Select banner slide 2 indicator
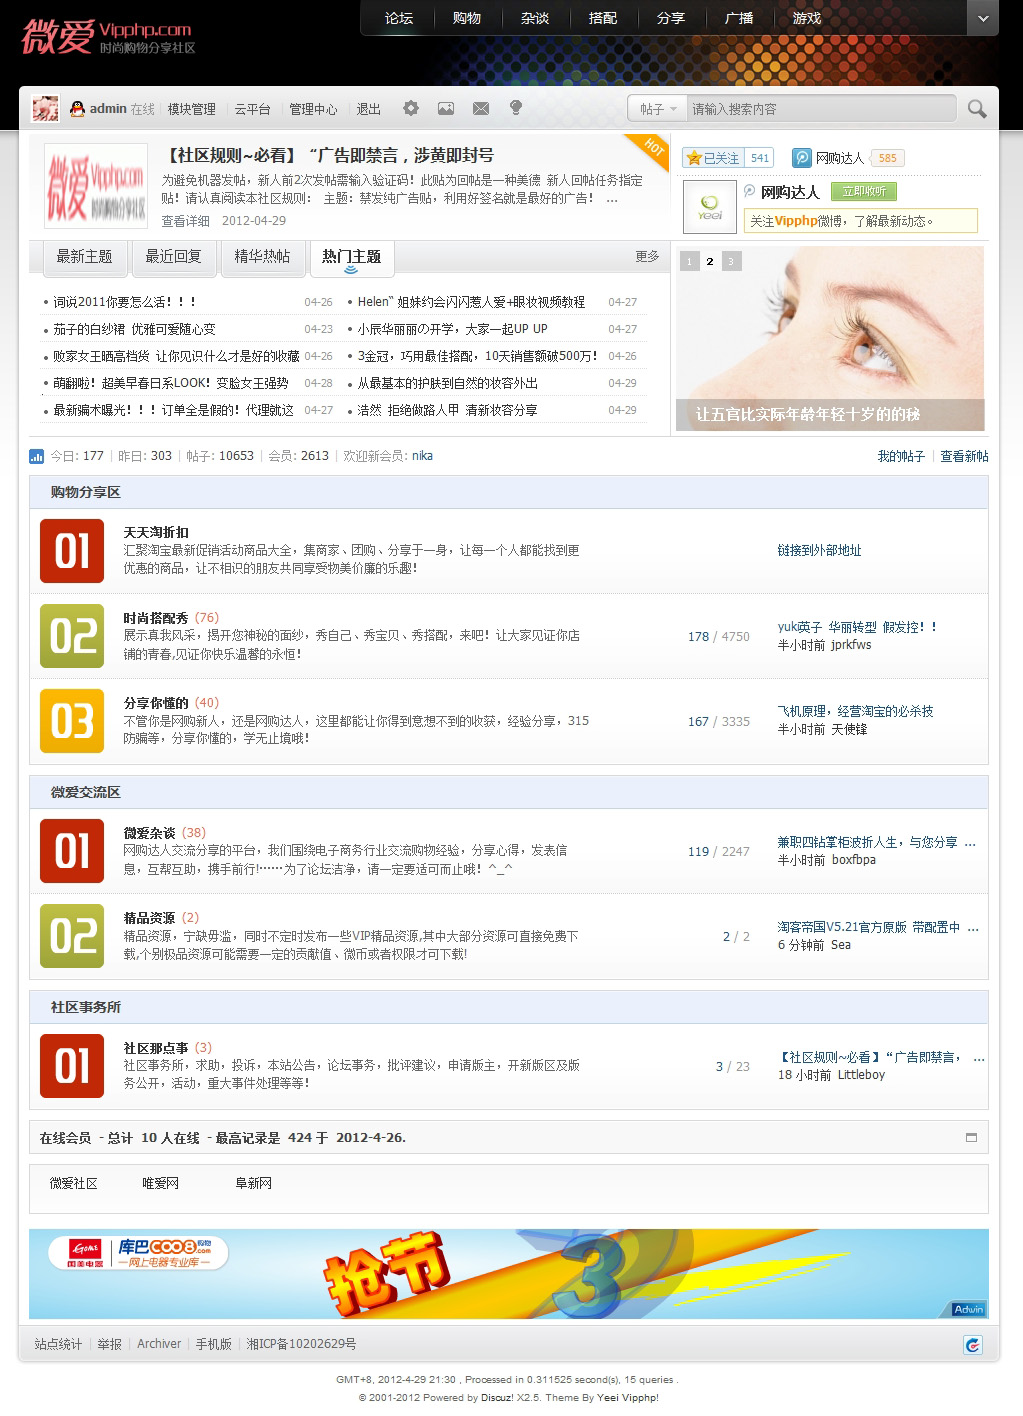Image resolution: width=1023 pixels, height=1416 pixels. coord(709,261)
